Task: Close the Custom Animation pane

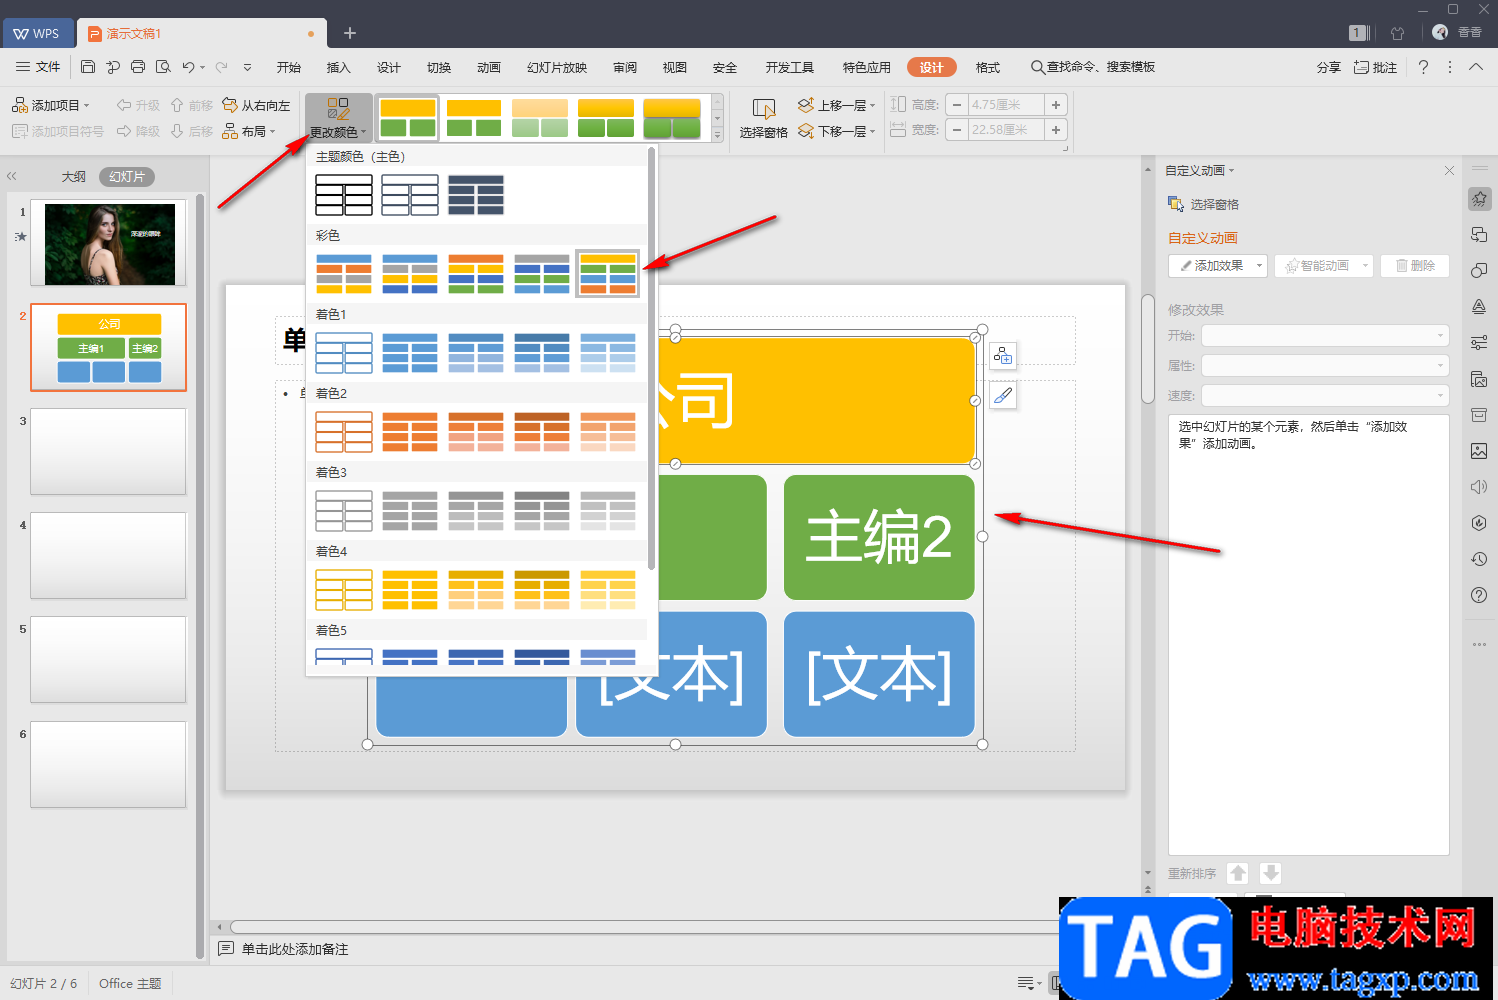Action: [1449, 171]
